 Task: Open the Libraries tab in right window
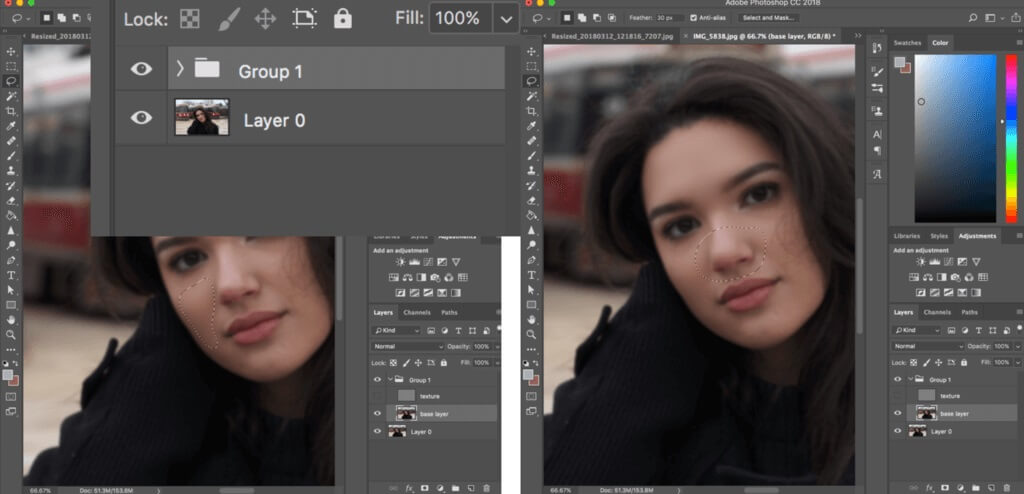tap(906, 236)
